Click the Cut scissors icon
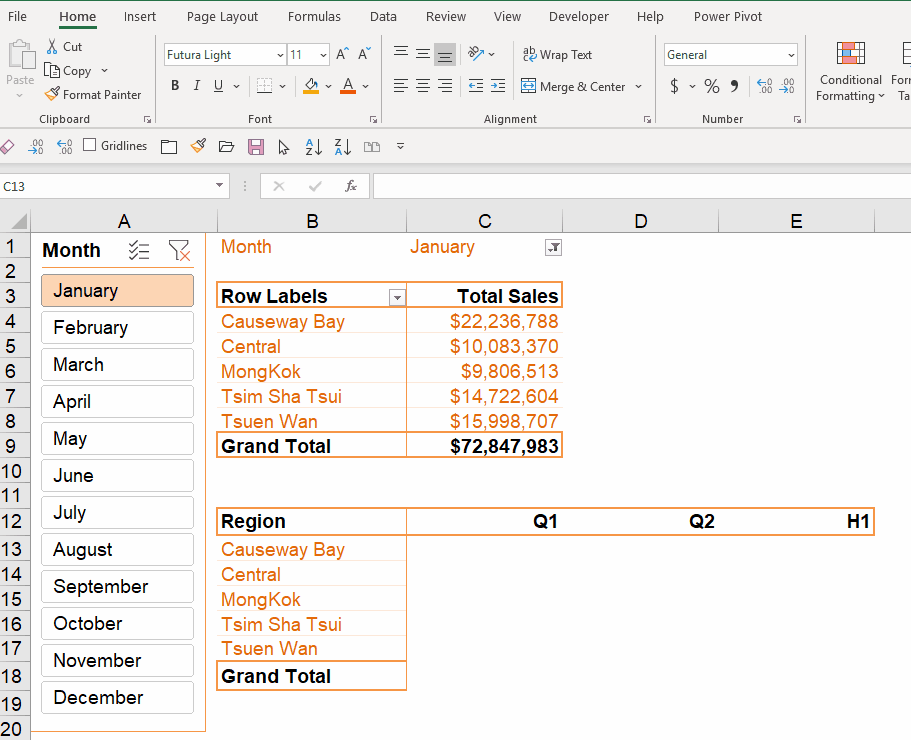Screen dimensions: 911x740 click(x=53, y=47)
